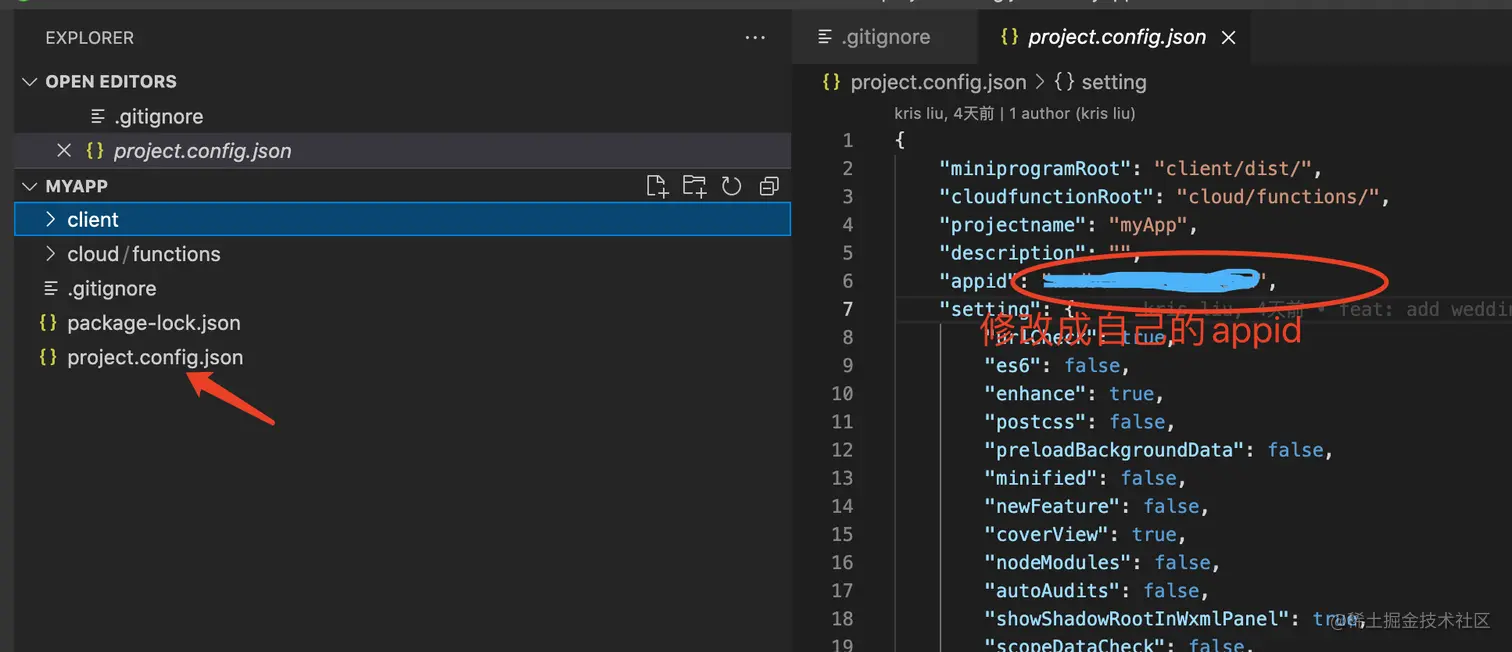Click the "showShadowRootInWxmlPanel" key
Screen dimensions: 1512x652
pos(1137,618)
